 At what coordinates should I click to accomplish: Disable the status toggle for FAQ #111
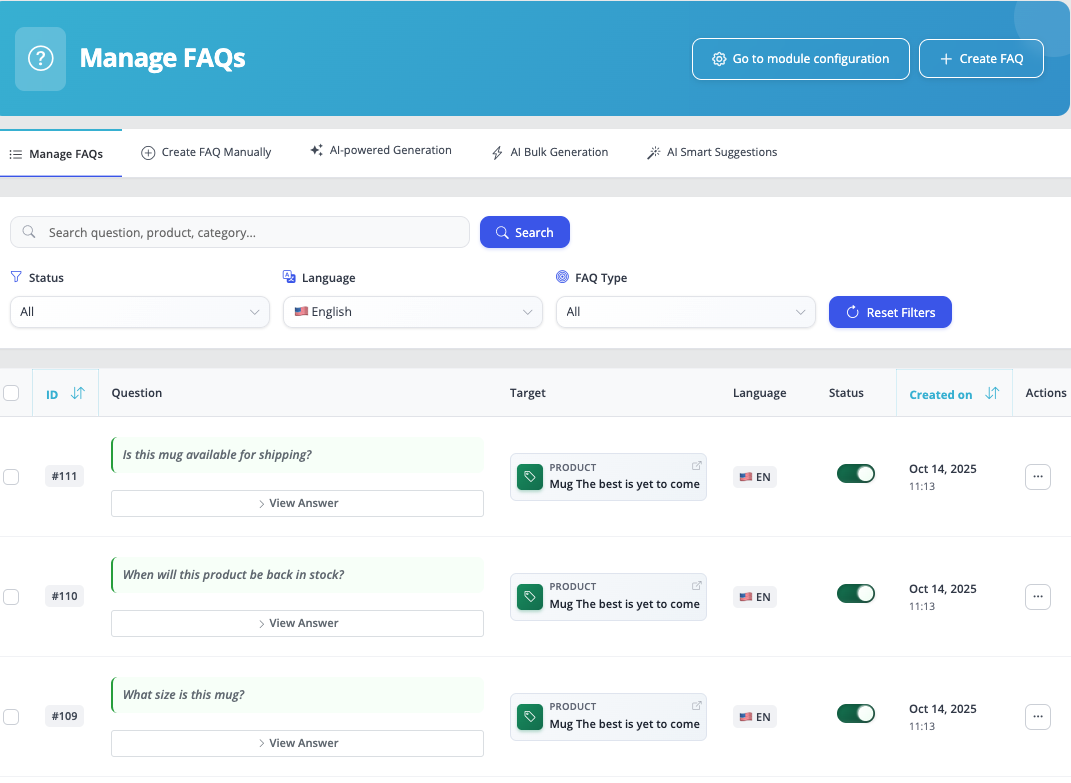coord(855,474)
